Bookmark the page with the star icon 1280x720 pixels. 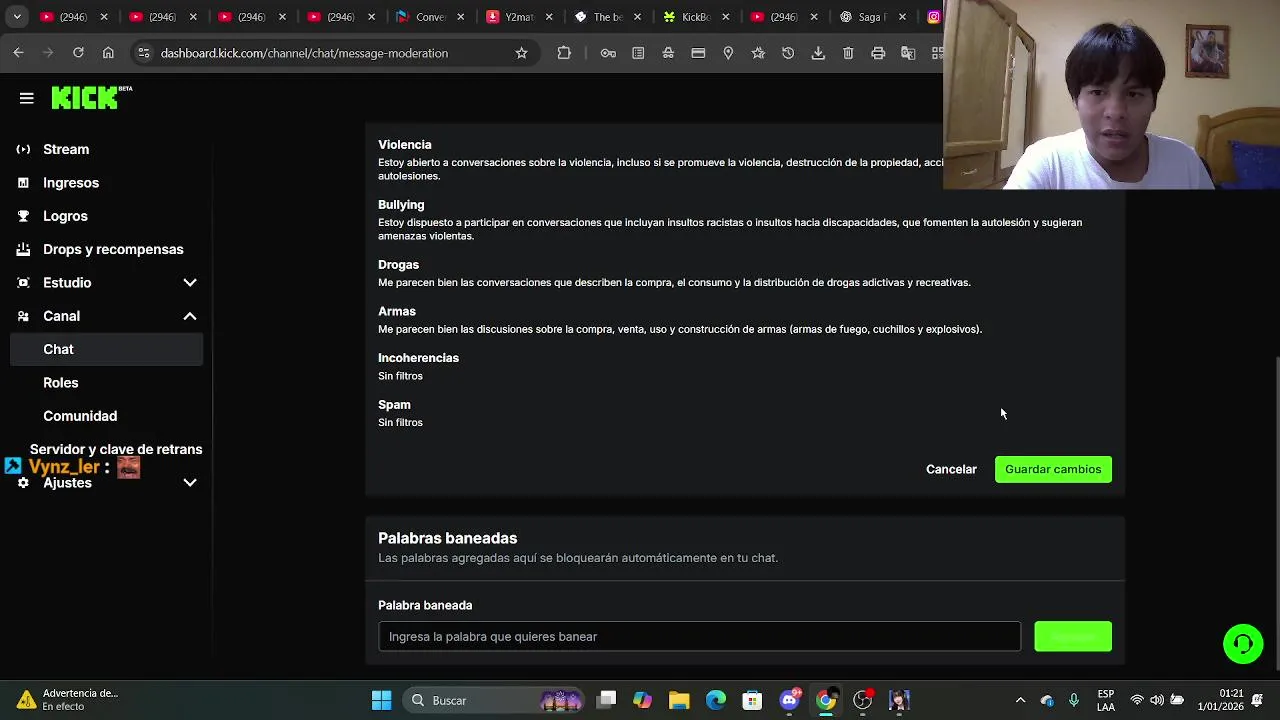(521, 53)
